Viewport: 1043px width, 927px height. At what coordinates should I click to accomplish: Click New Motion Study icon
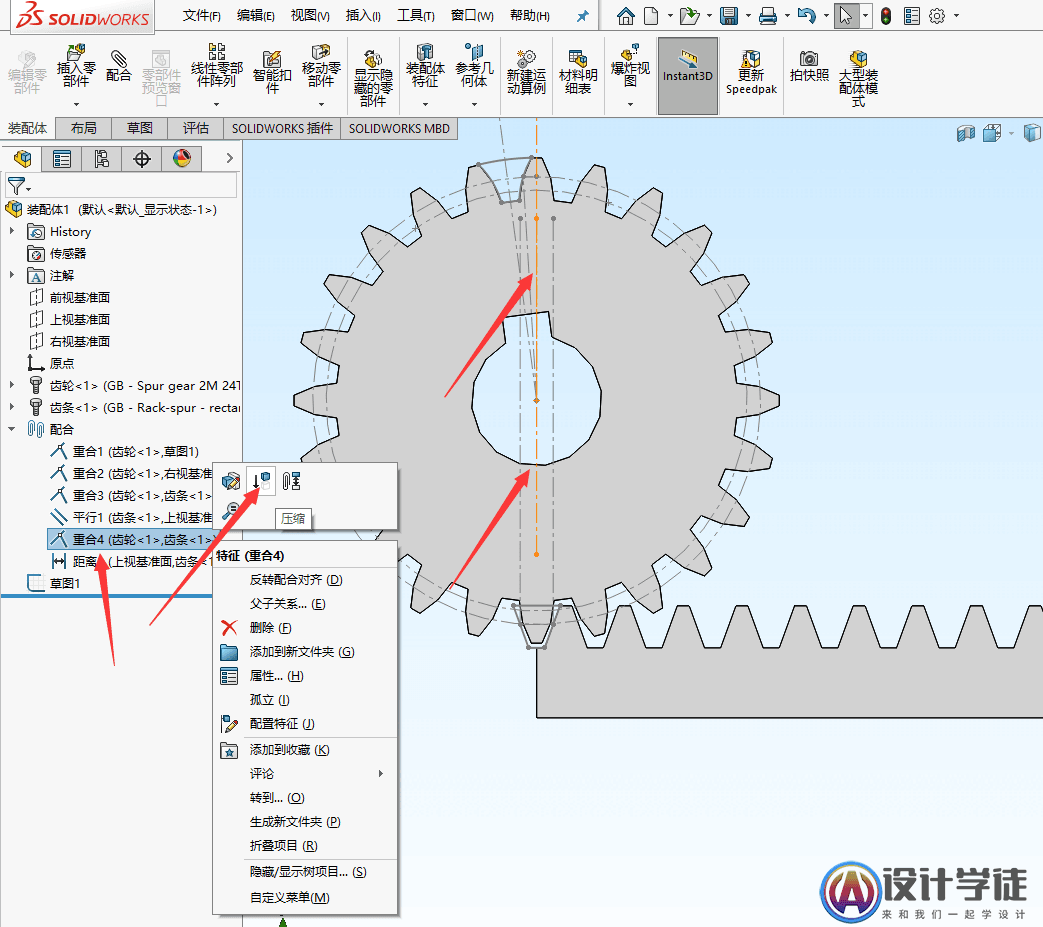tap(526, 72)
